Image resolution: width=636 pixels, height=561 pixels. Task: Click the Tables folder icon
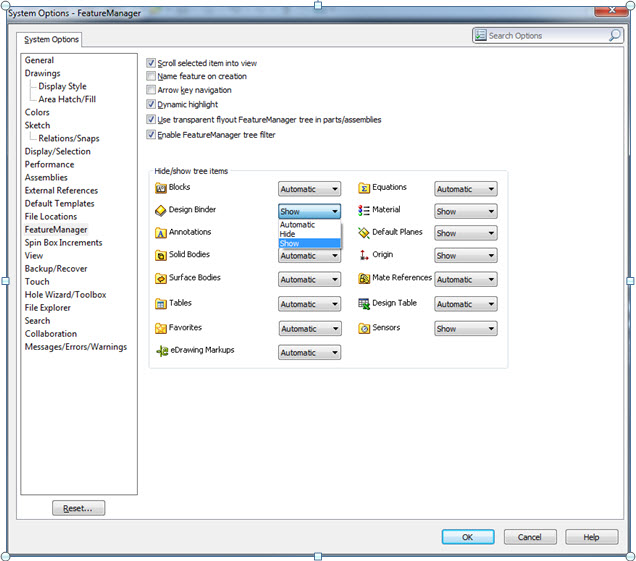tap(161, 303)
